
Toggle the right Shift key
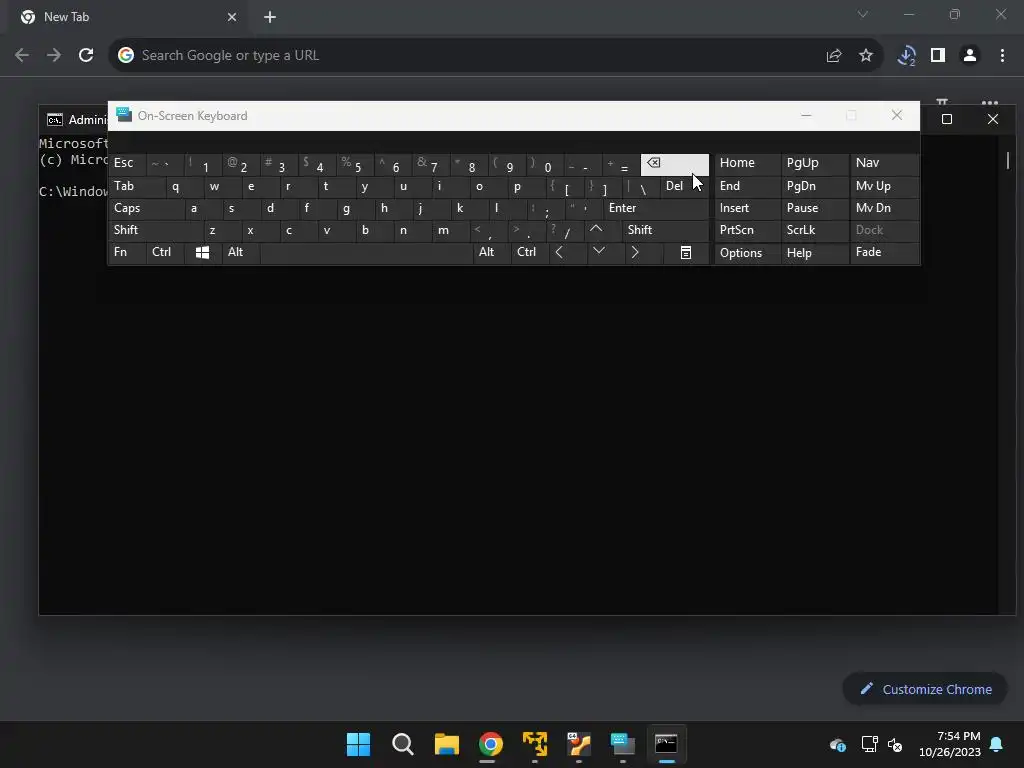click(x=665, y=230)
